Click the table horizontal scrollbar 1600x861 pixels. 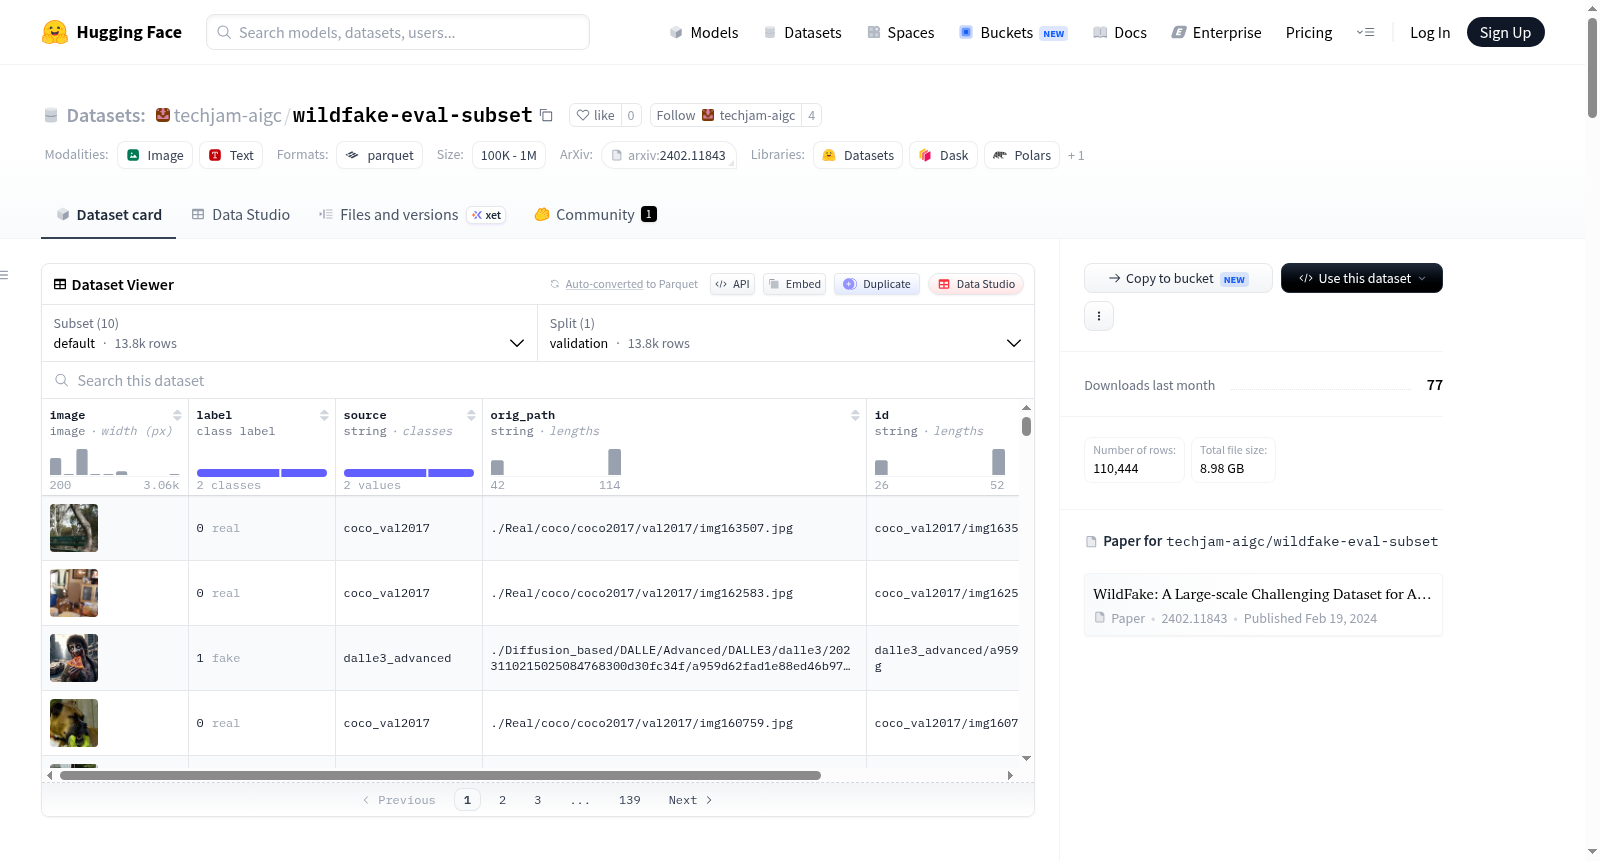440,775
